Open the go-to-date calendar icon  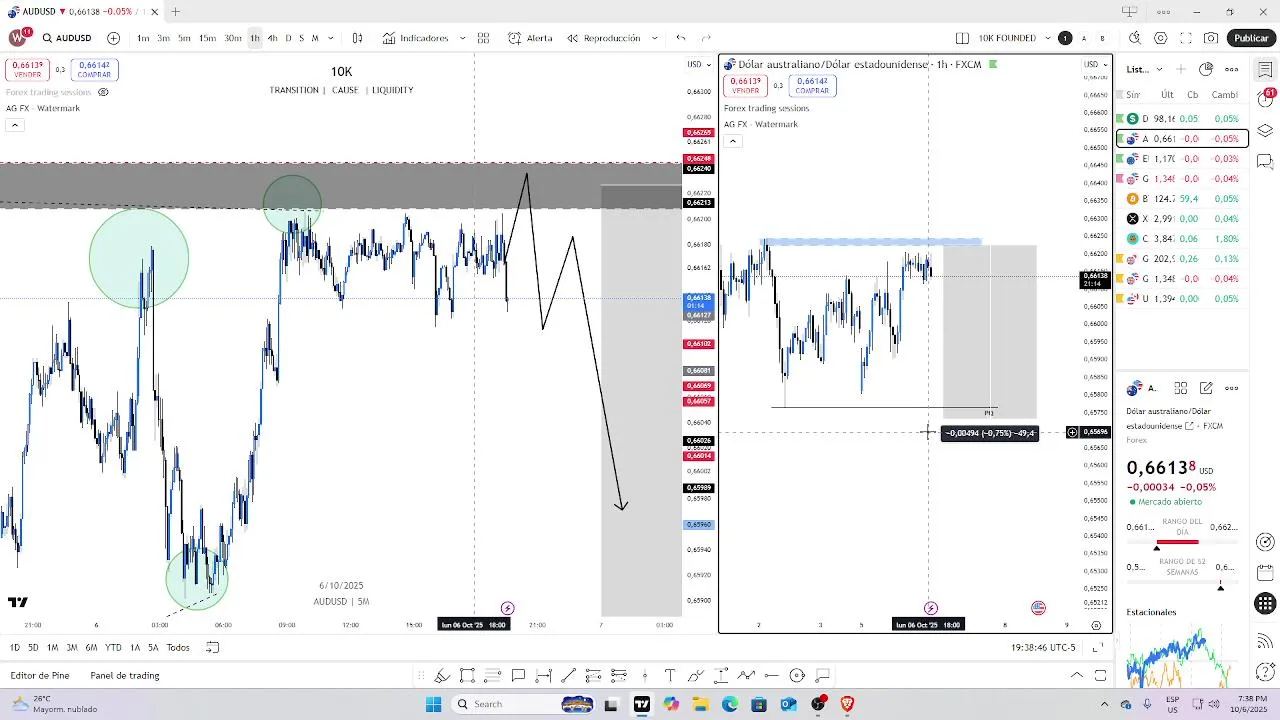[x=212, y=647]
